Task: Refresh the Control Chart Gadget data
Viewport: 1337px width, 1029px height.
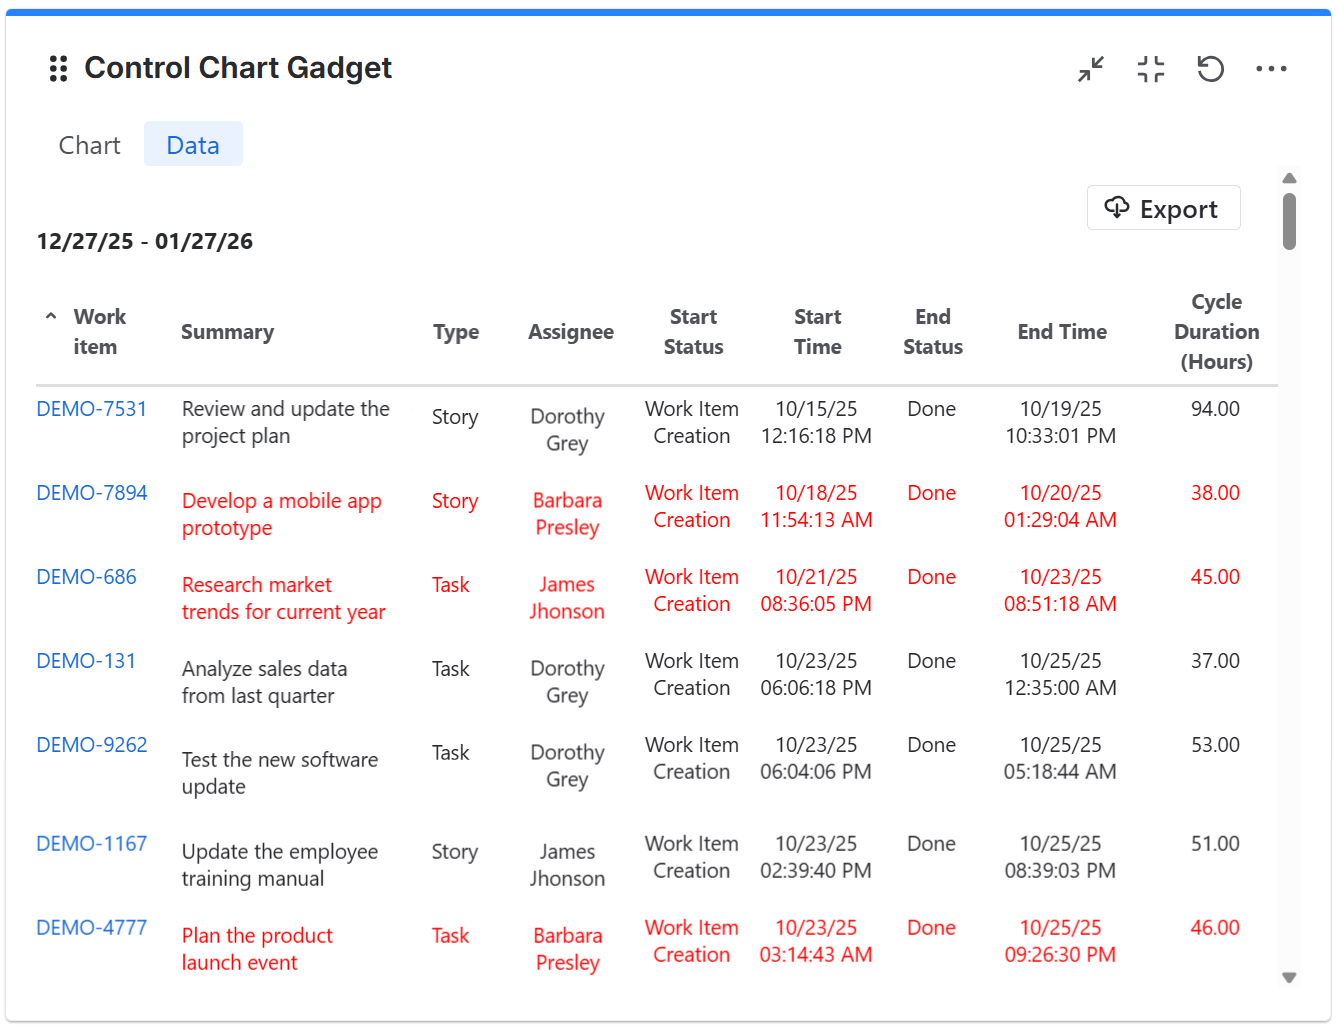Action: pyautogui.click(x=1210, y=69)
